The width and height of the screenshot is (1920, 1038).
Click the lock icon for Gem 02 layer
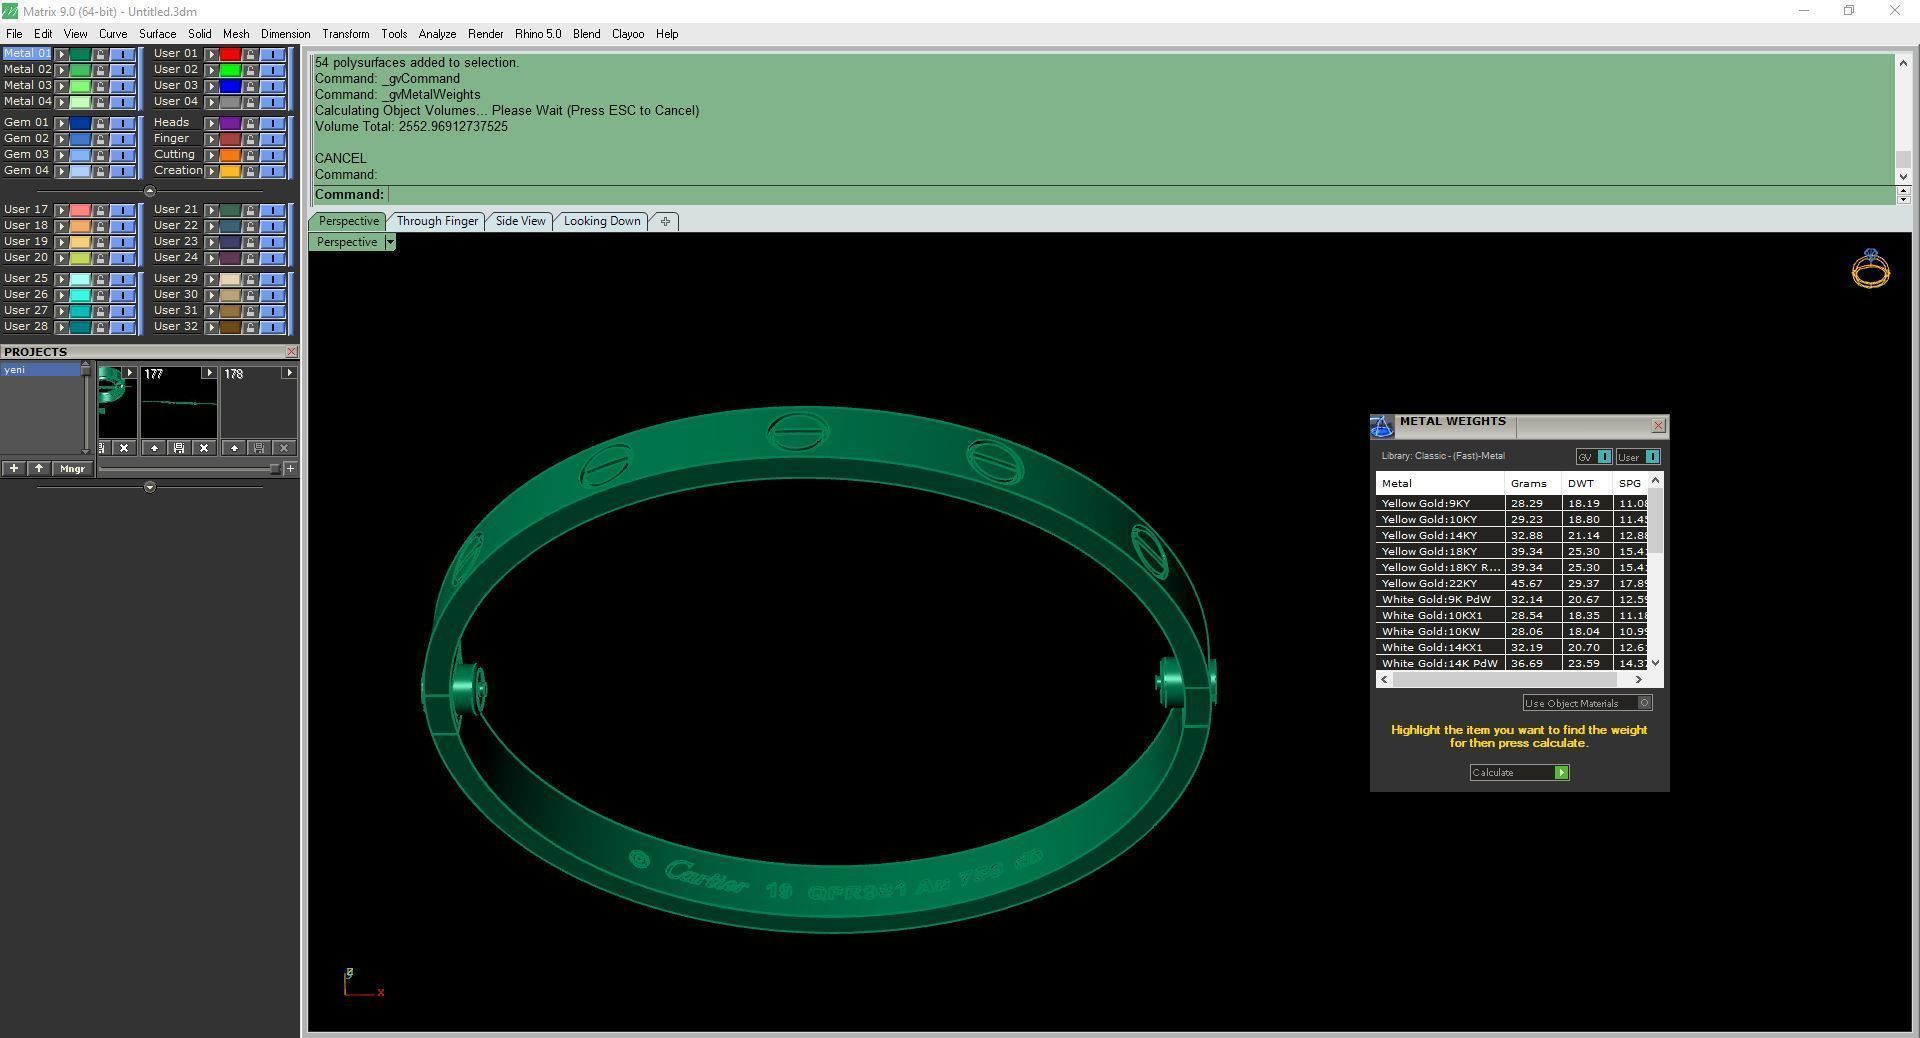(100, 139)
